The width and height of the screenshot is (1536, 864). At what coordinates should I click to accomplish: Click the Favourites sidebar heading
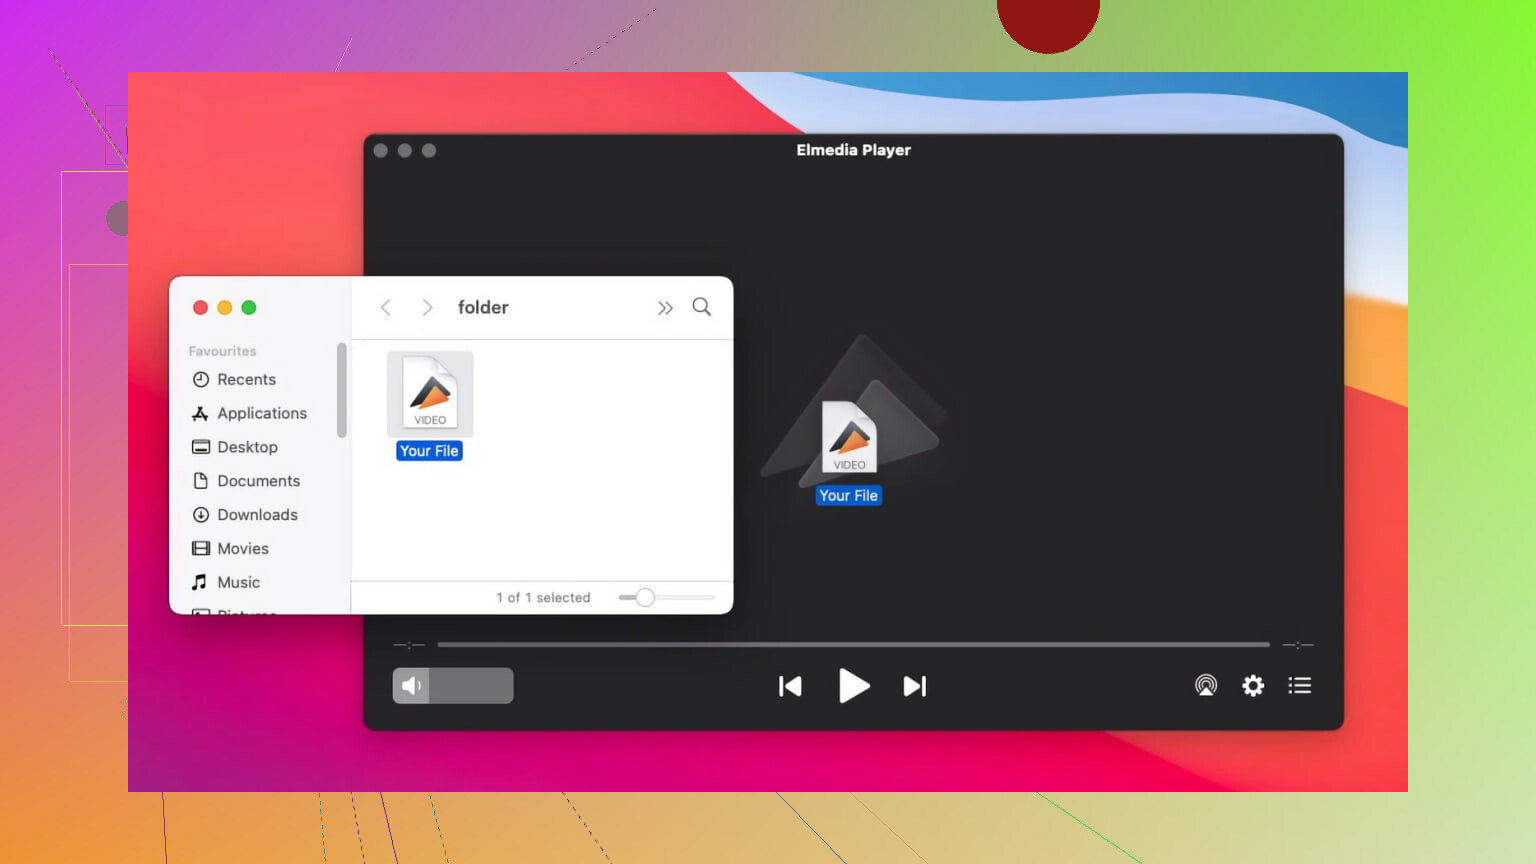pyautogui.click(x=222, y=351)
